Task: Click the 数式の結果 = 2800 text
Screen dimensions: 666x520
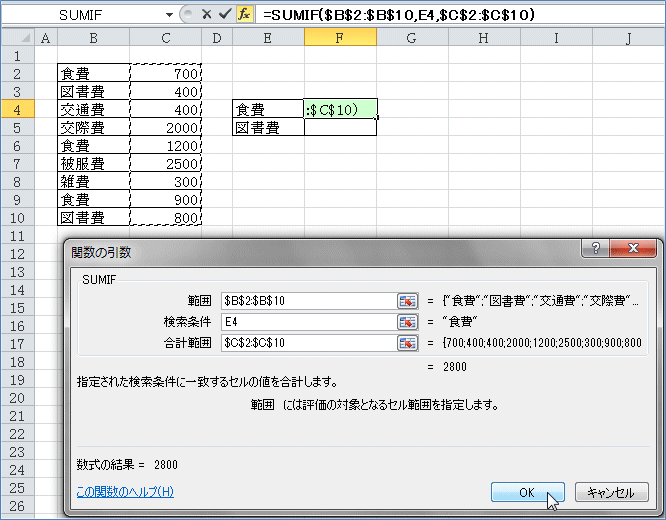Action: (127, 464)
